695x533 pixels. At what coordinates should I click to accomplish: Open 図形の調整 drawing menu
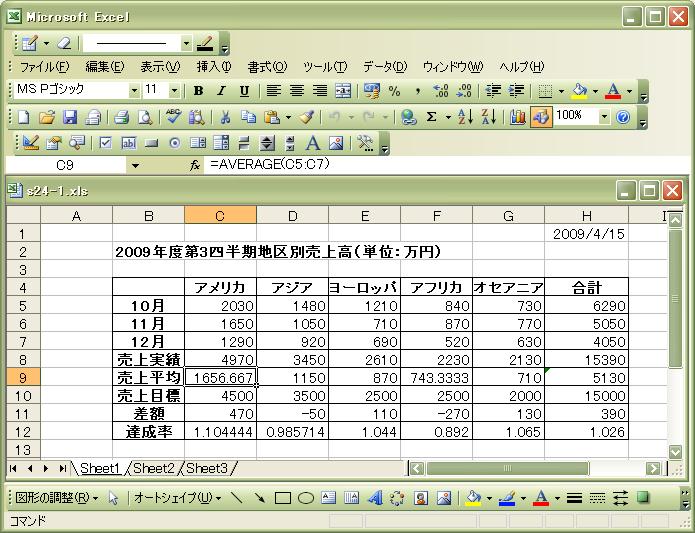(x=56, y=498)
